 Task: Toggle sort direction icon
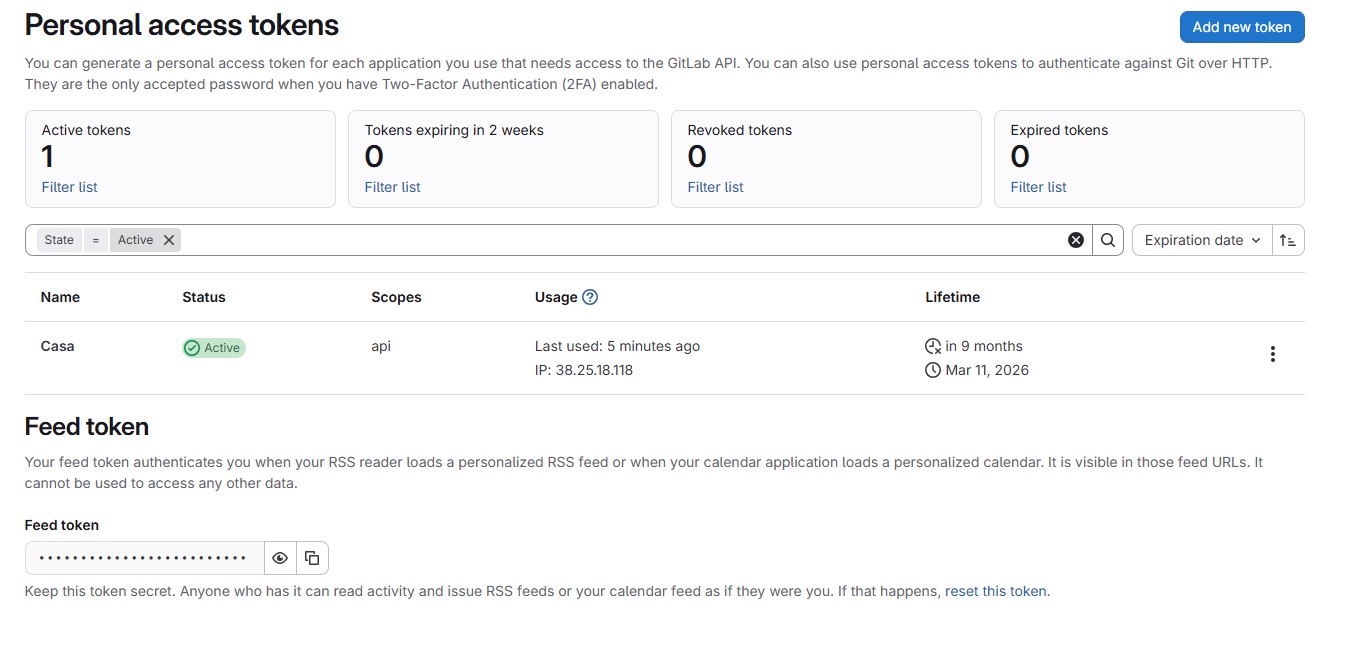click(x=1288, y=240)
